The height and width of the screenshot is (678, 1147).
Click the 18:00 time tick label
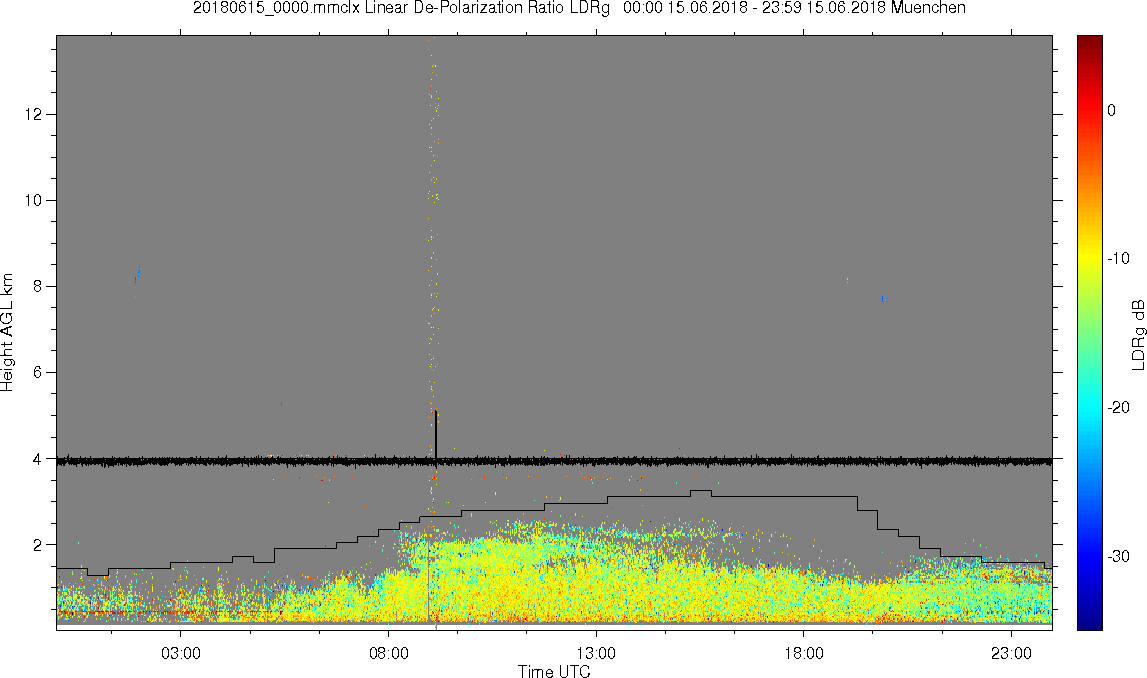(x=804, y=653)
